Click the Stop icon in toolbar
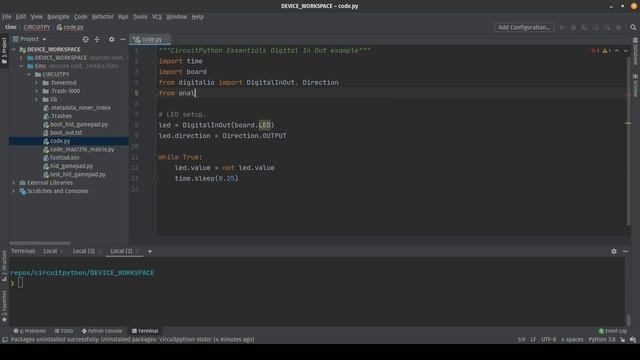The width and height of the screenshot is (640, 360). point(619,27)
